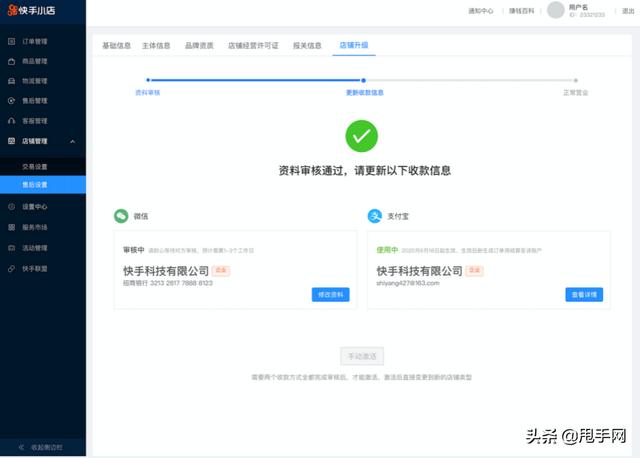This screenshot has height=458, width=640.
Task: Select 售后设置 highlighted submenu item
Action: 43,185
